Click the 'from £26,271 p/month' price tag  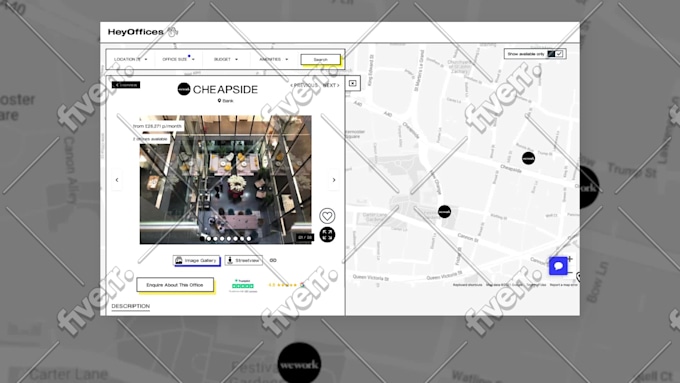pos(157,126)
